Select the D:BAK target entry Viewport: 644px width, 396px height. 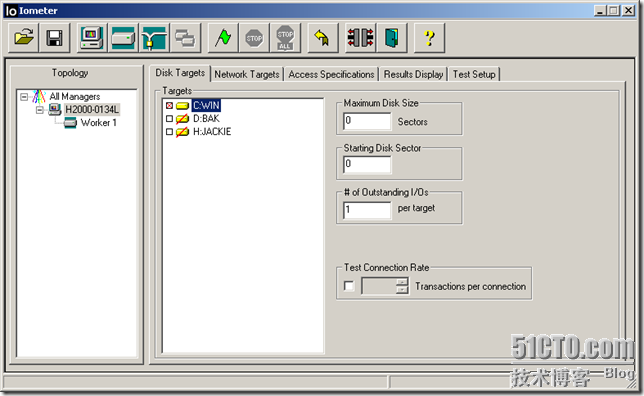point(206,119)
